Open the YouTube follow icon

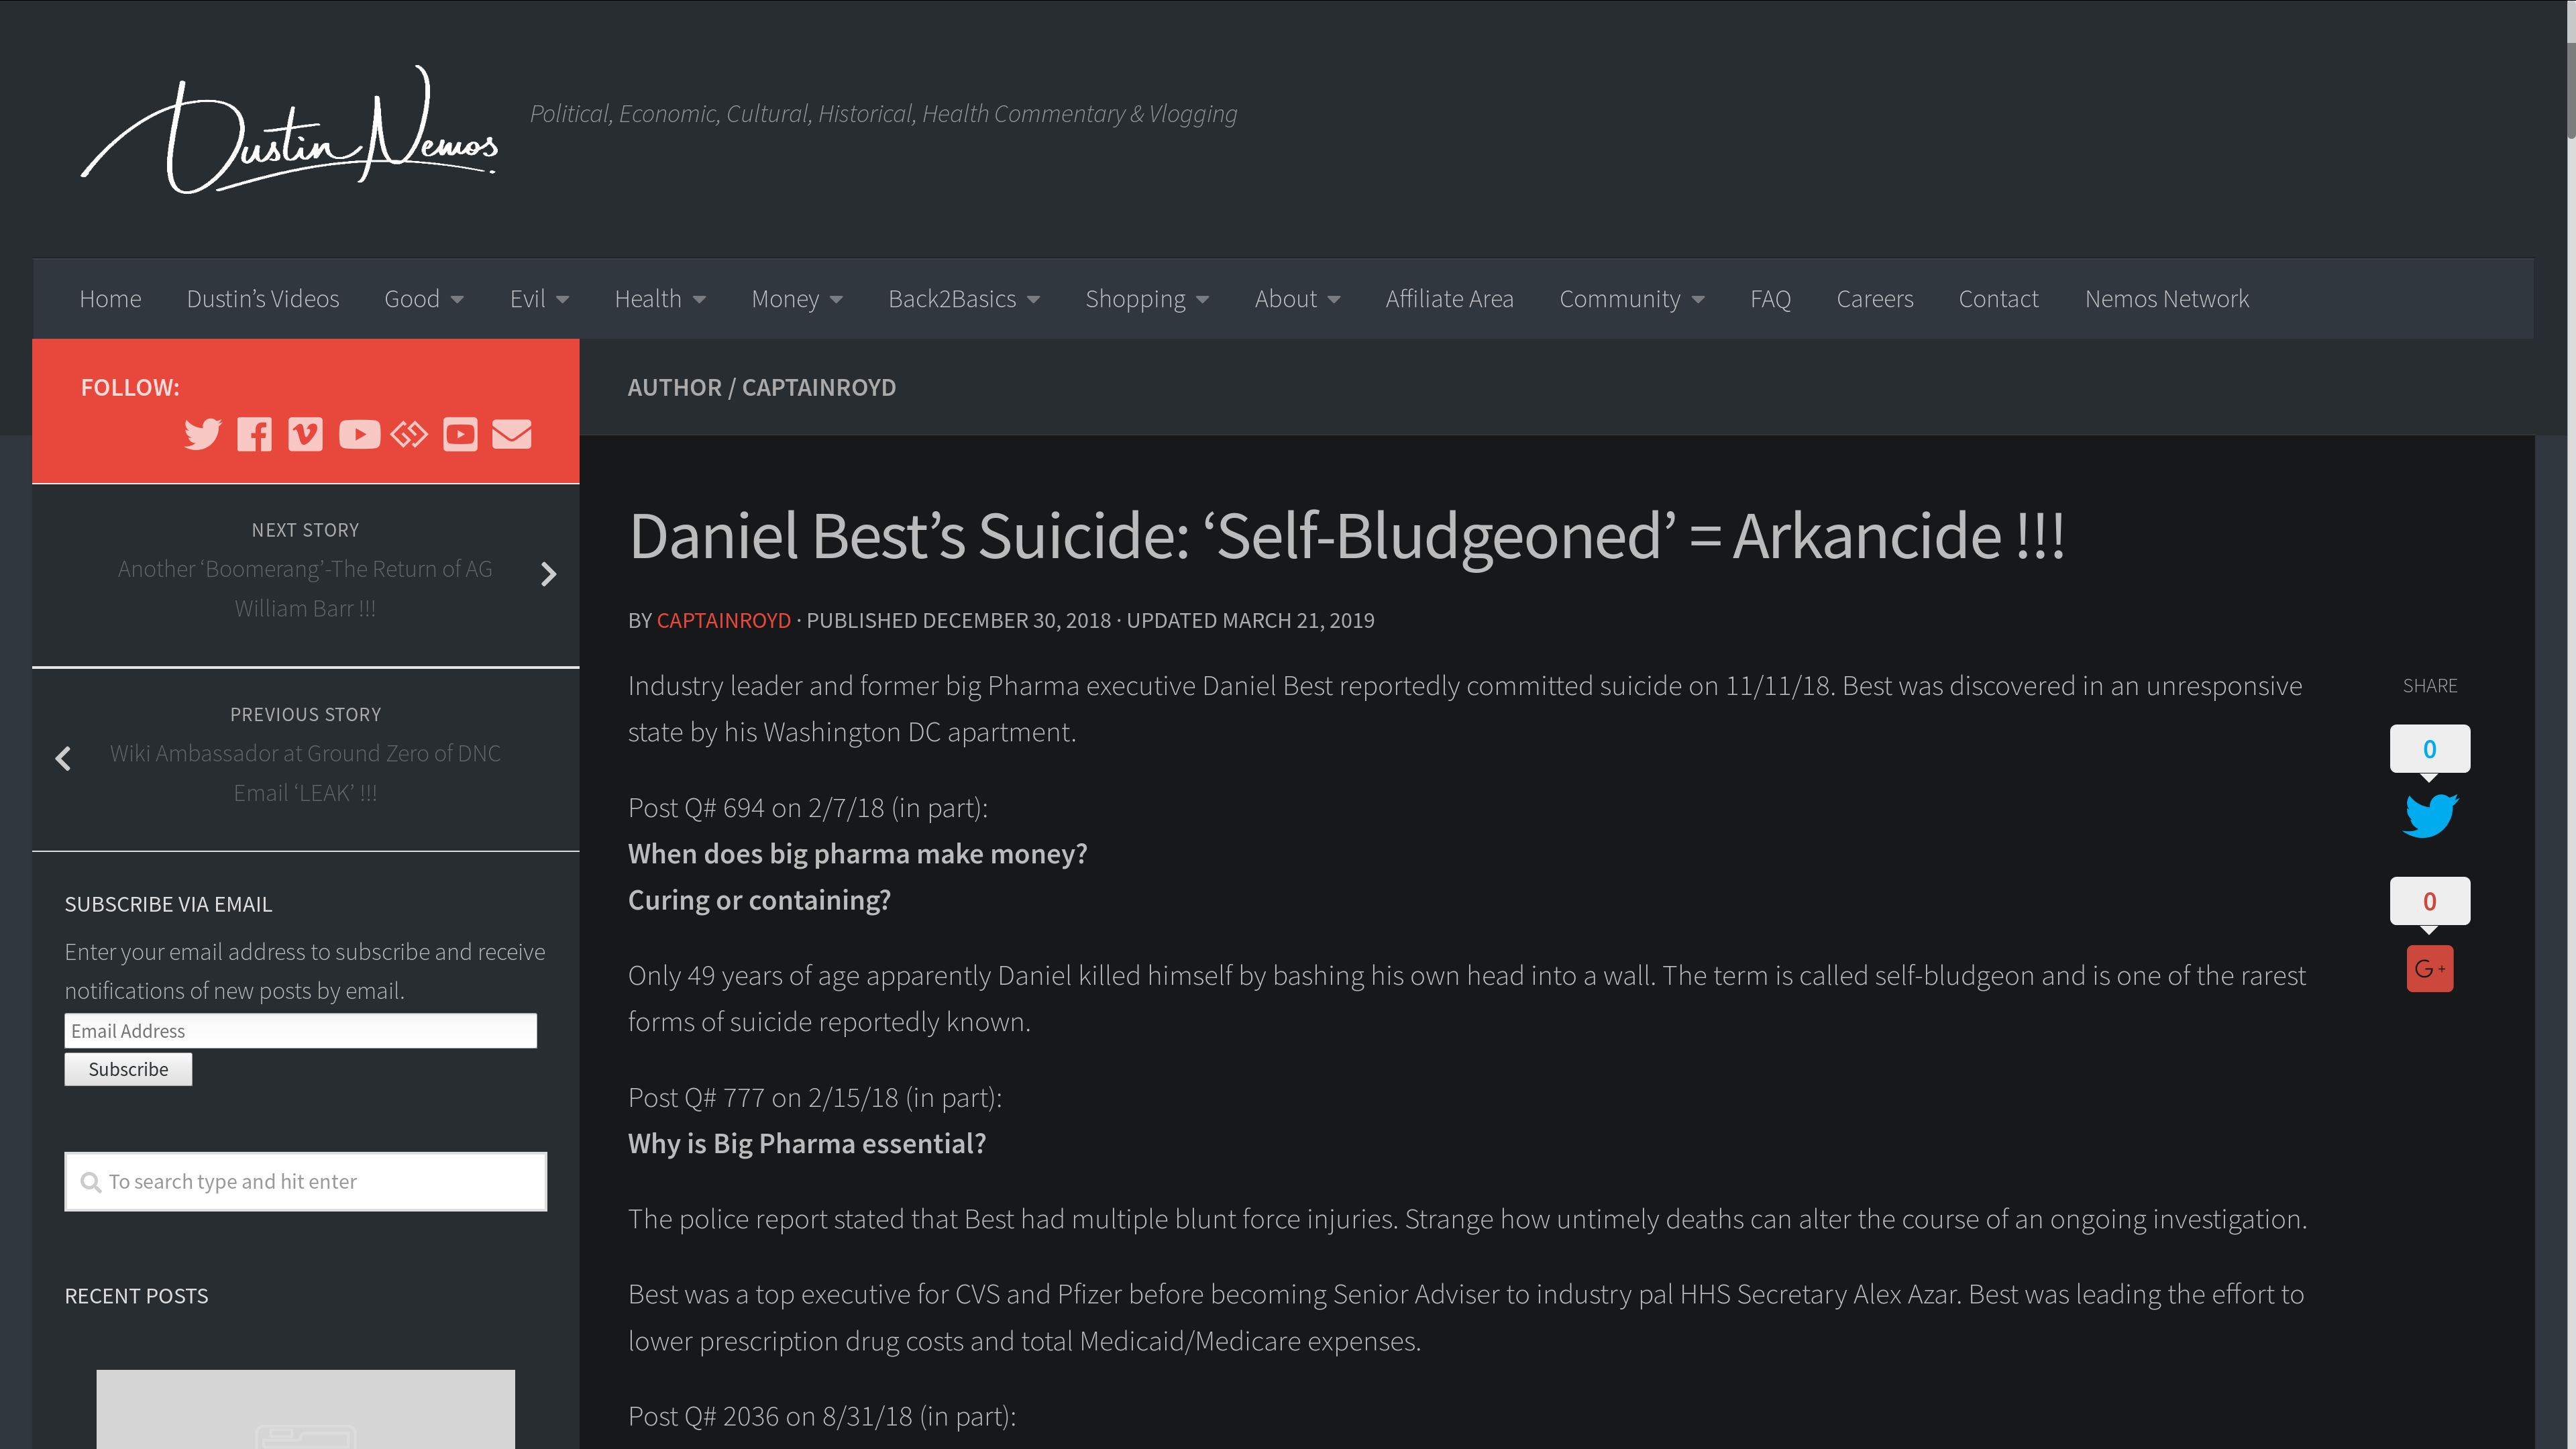coord(359,434)
